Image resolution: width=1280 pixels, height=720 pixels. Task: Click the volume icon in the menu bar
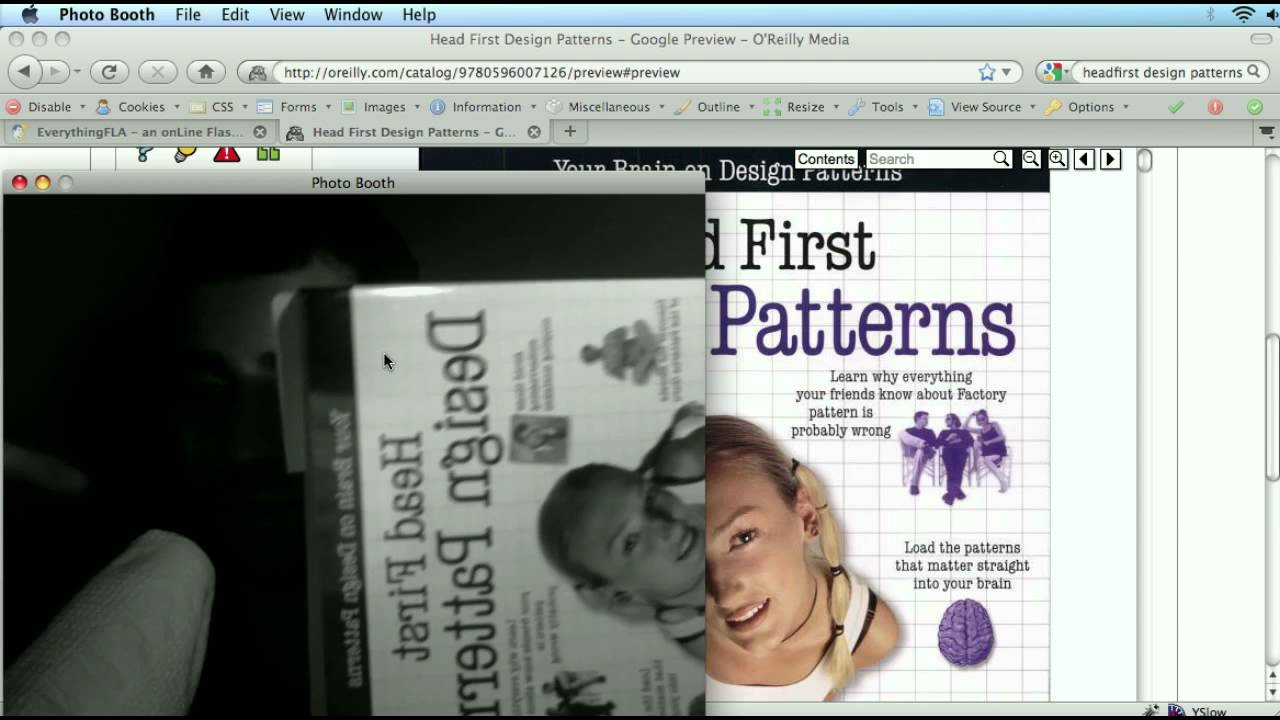tap(1272, 14)
